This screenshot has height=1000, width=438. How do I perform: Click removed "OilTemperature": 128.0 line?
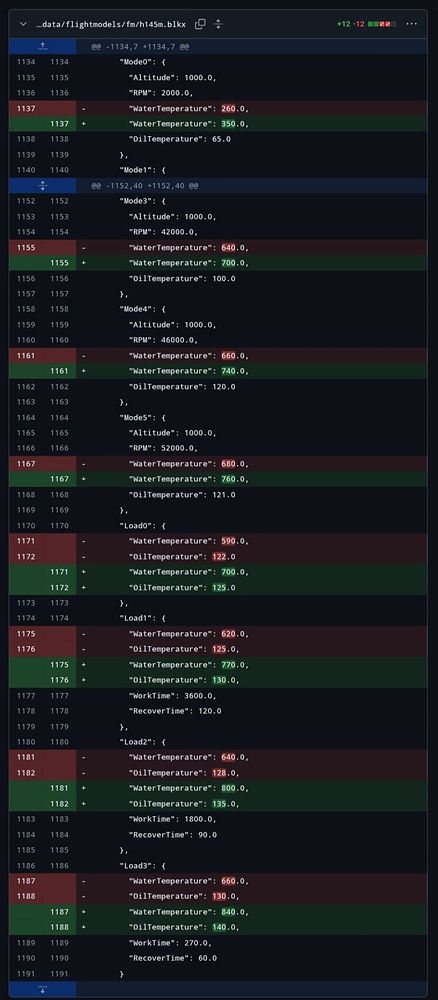coord(184,773)
